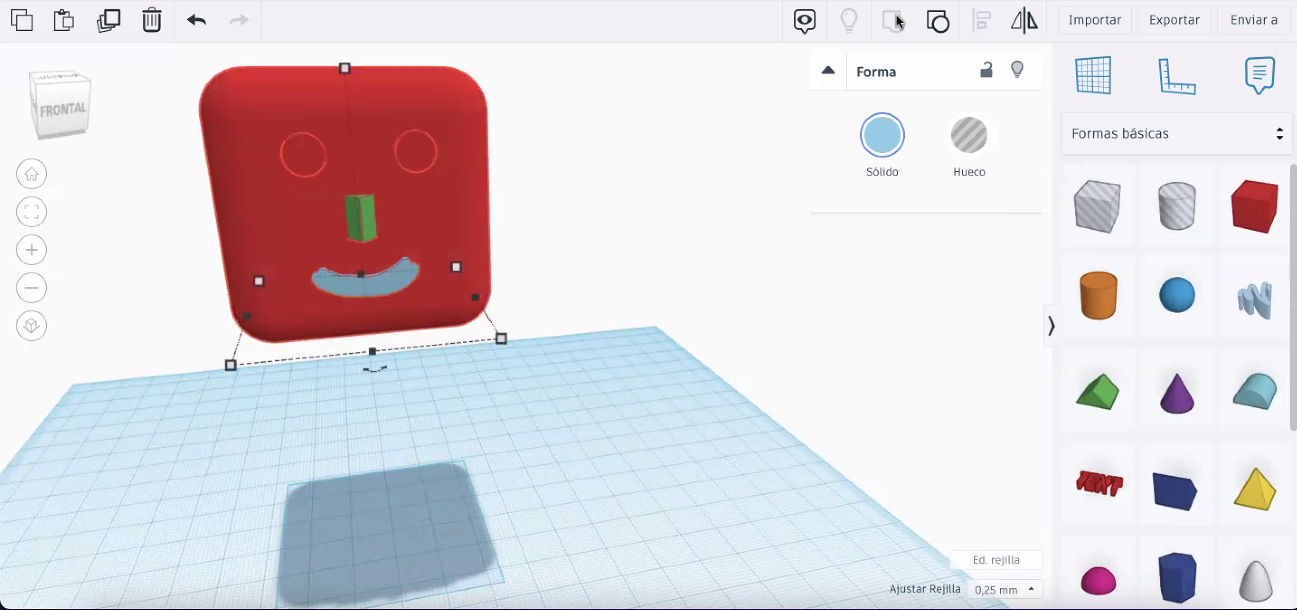1297x610 pixels.
Task: Click the Exportar button
Action: (x=1174, y=20)
